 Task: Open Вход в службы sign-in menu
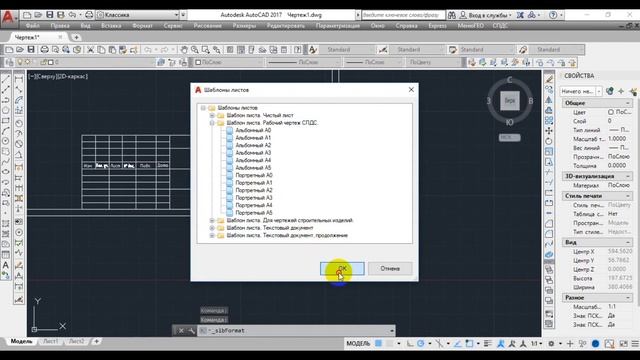(485, 15)
